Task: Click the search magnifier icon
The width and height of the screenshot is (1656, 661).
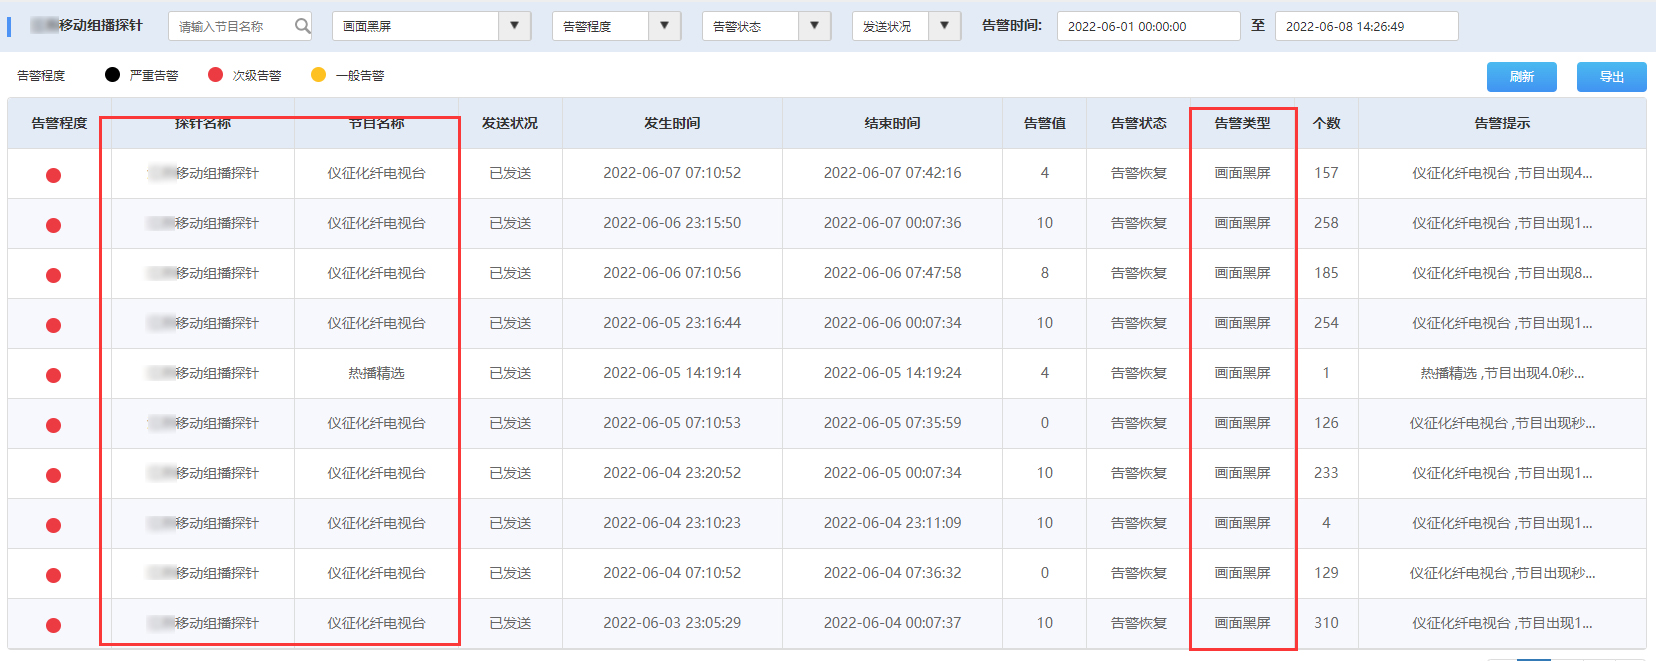Action: [302, 26]
